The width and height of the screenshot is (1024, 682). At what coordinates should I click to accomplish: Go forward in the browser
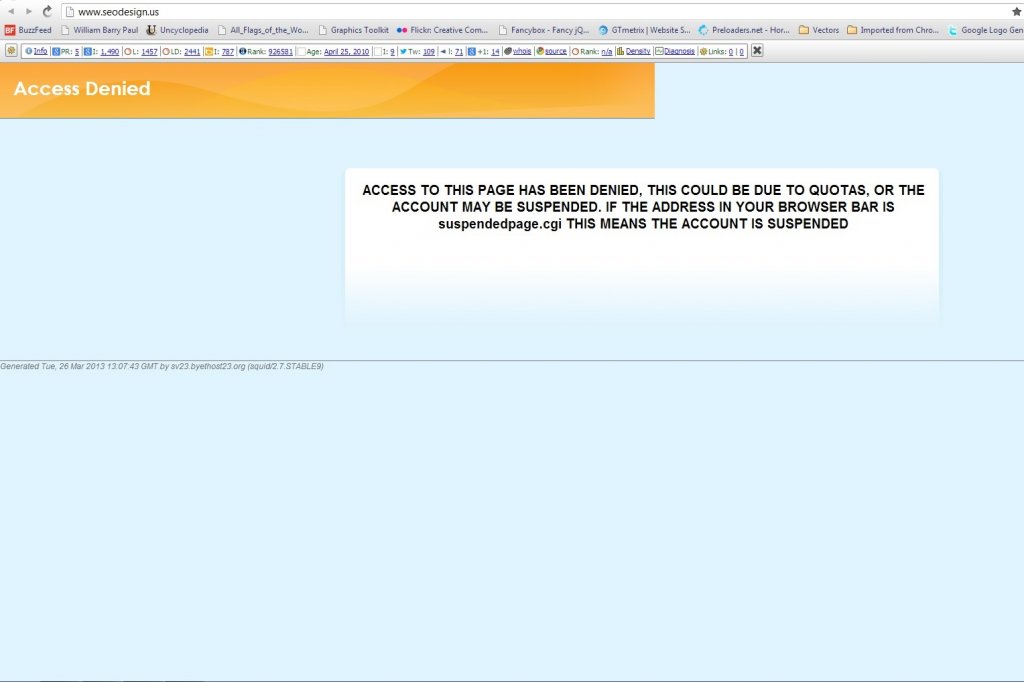(29, 11)
